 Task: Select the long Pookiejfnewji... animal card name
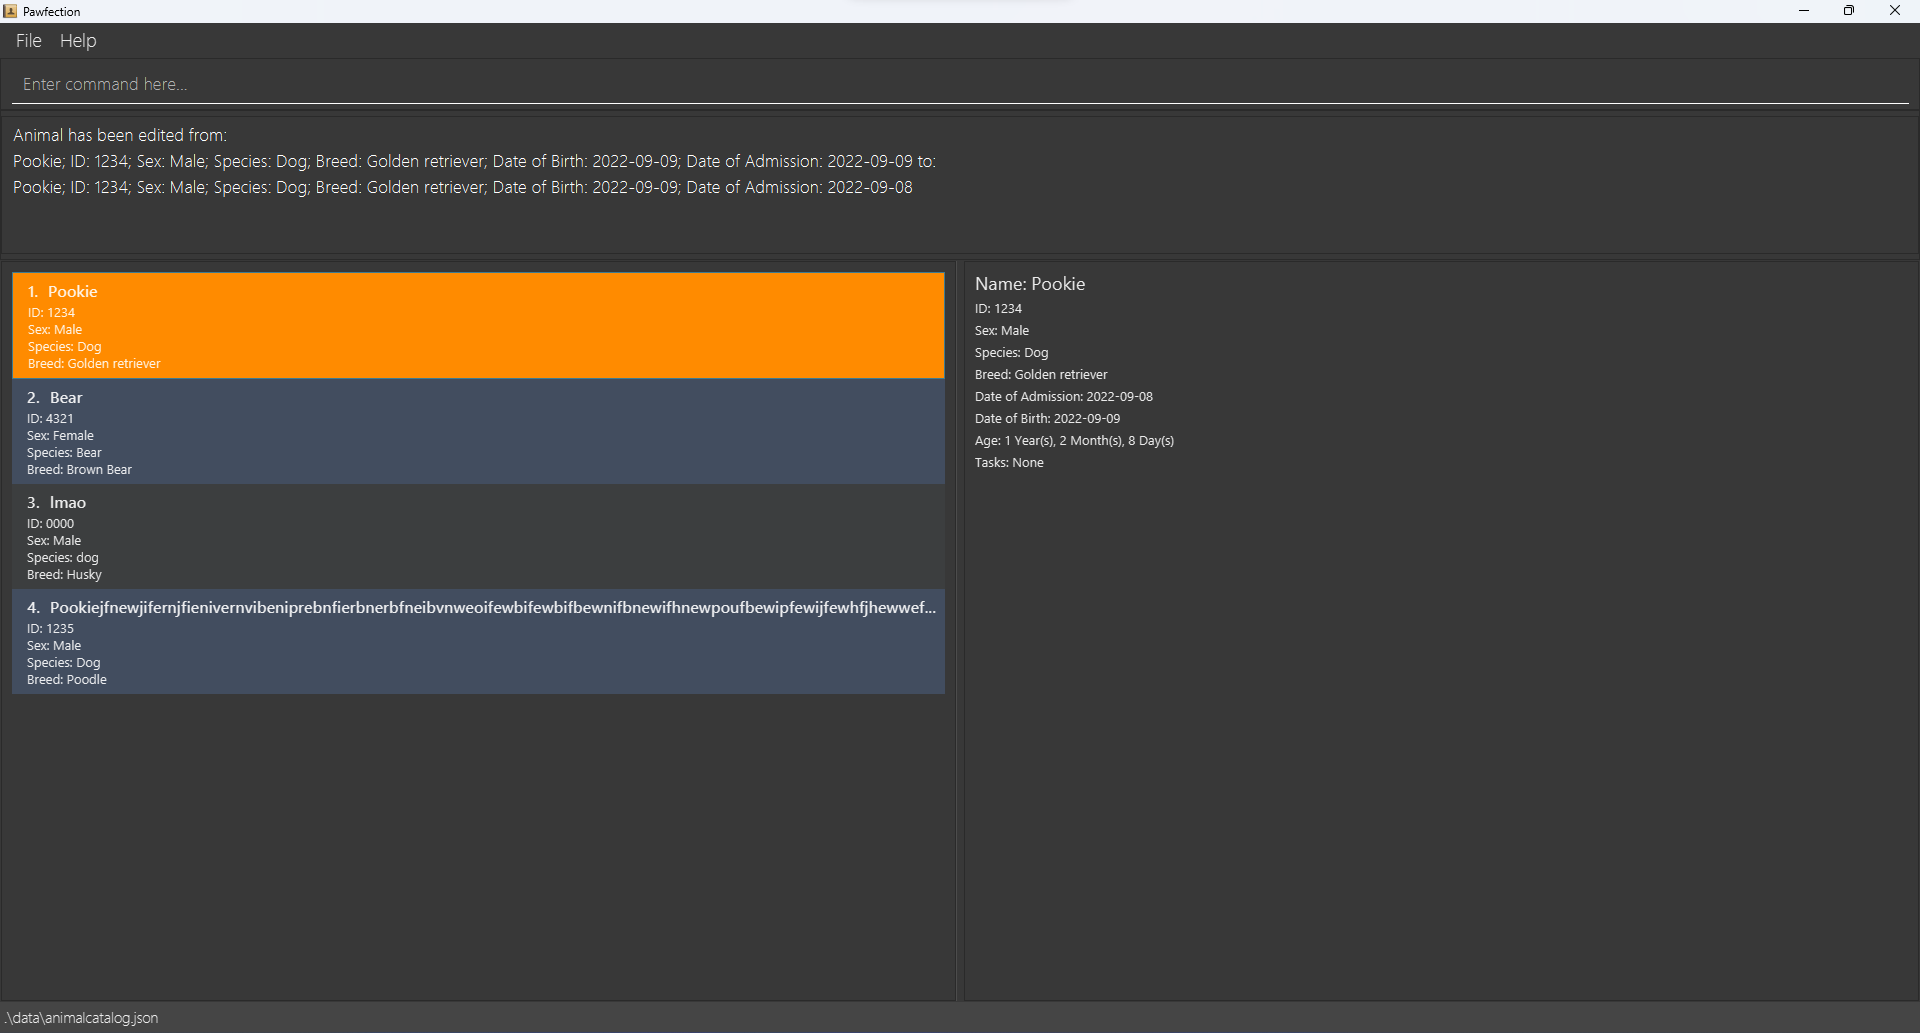coord(493,608)
